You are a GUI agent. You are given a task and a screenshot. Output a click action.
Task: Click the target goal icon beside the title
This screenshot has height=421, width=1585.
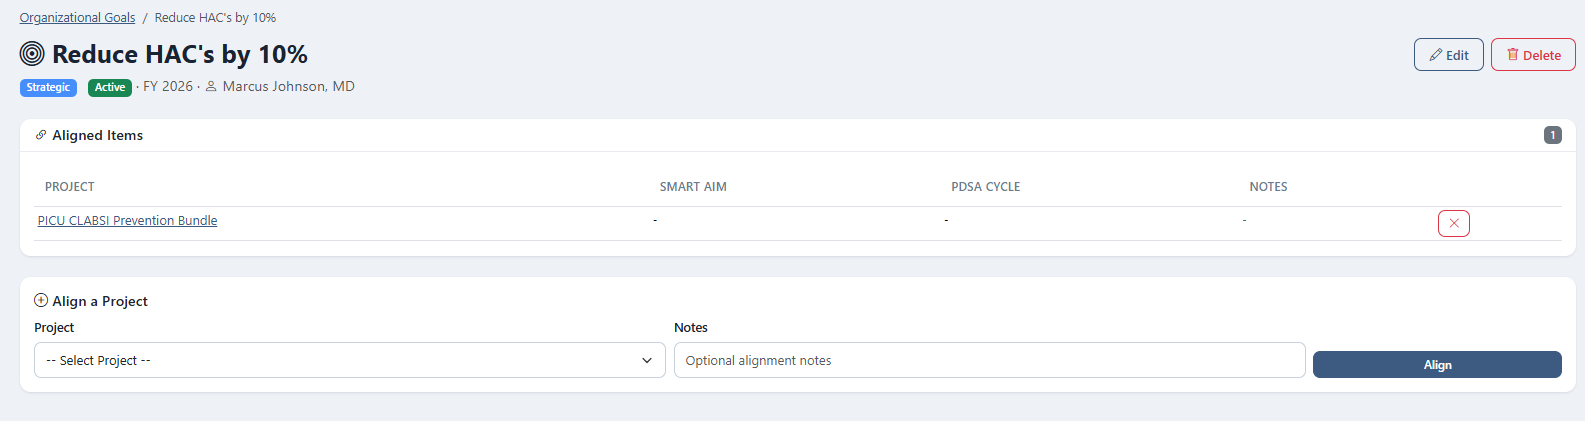click(32, 54)
